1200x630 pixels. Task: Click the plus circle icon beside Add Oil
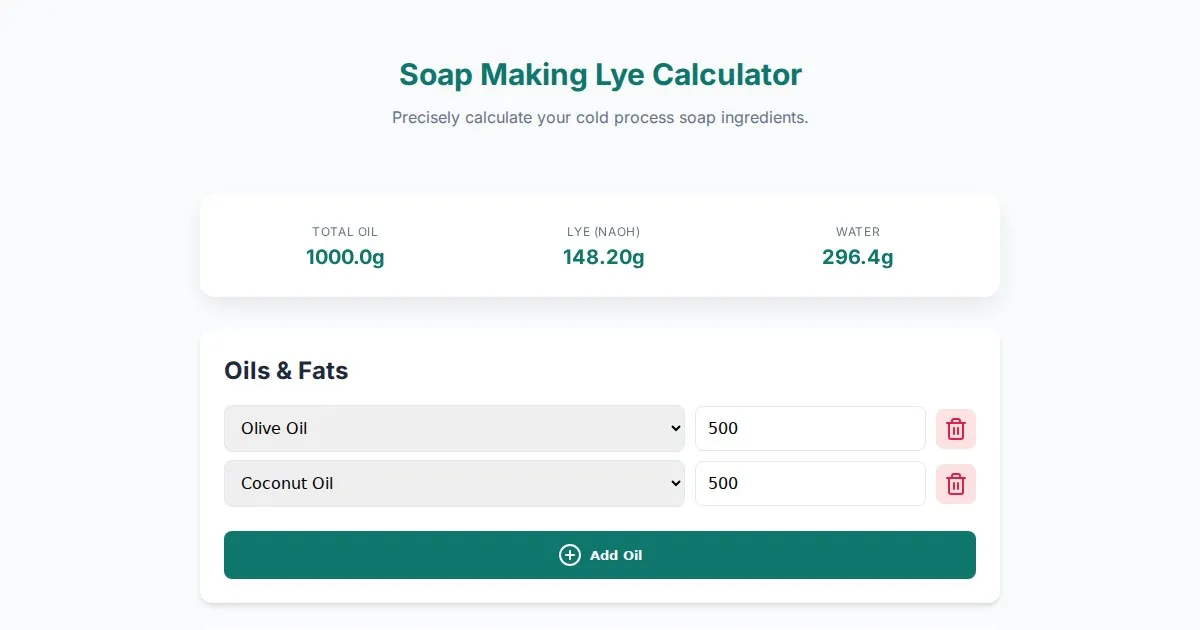point(570,555)
